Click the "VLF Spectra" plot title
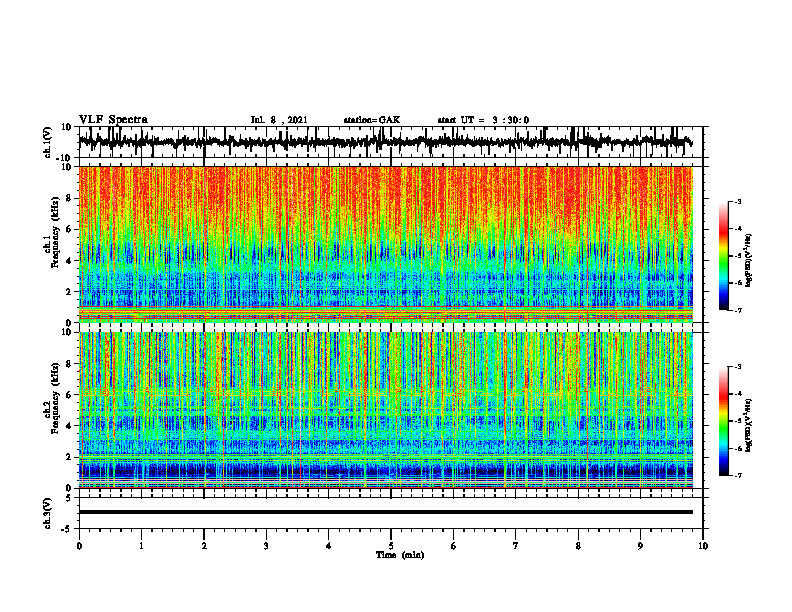The image size is (792, 612). pos(113,119)
